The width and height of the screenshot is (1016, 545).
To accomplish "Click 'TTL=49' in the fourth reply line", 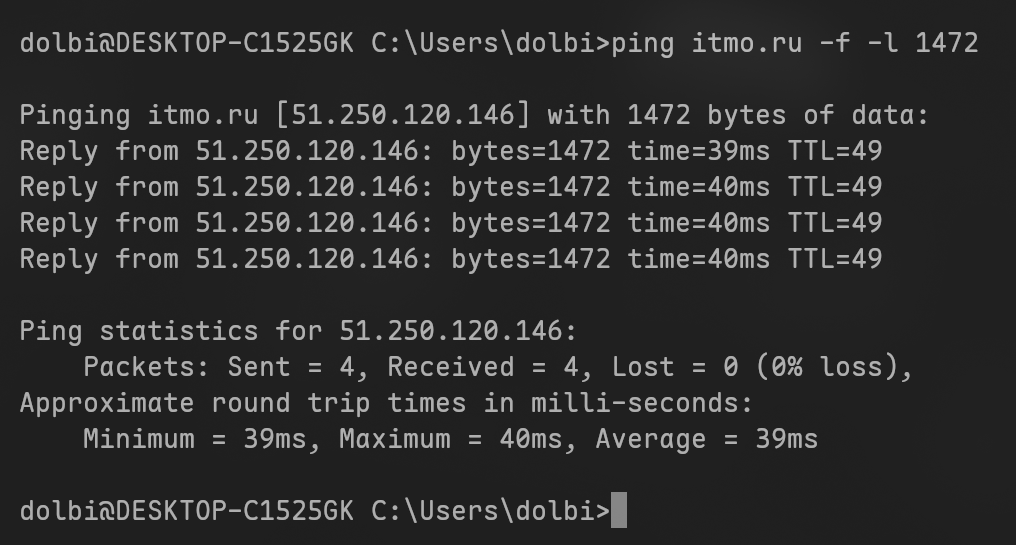I will [835, 259].
